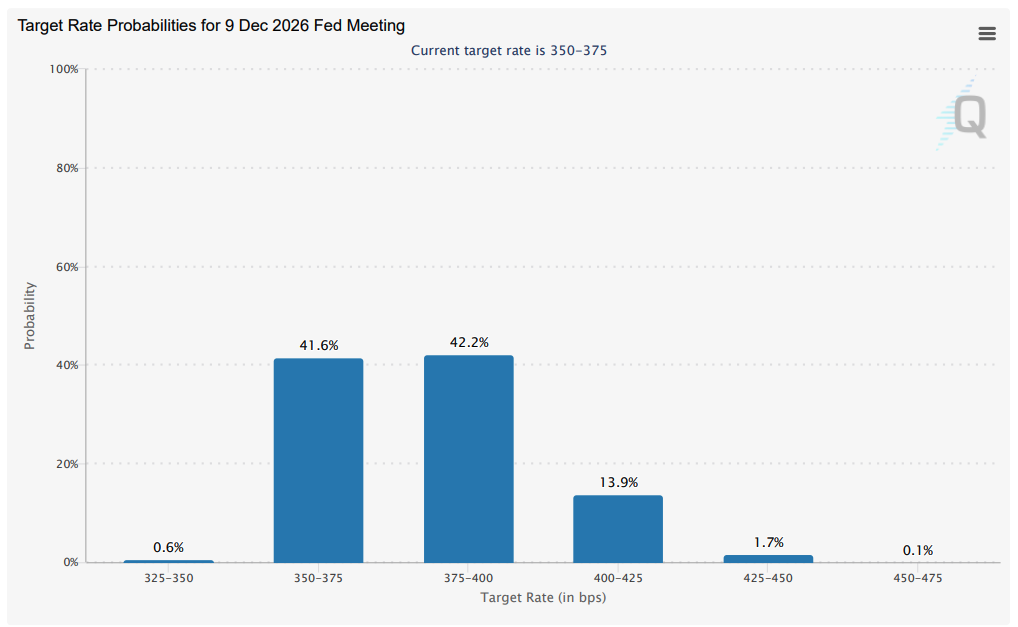Click the 350-375 x-axis label

pyautogui.click(x=318, y=578)
